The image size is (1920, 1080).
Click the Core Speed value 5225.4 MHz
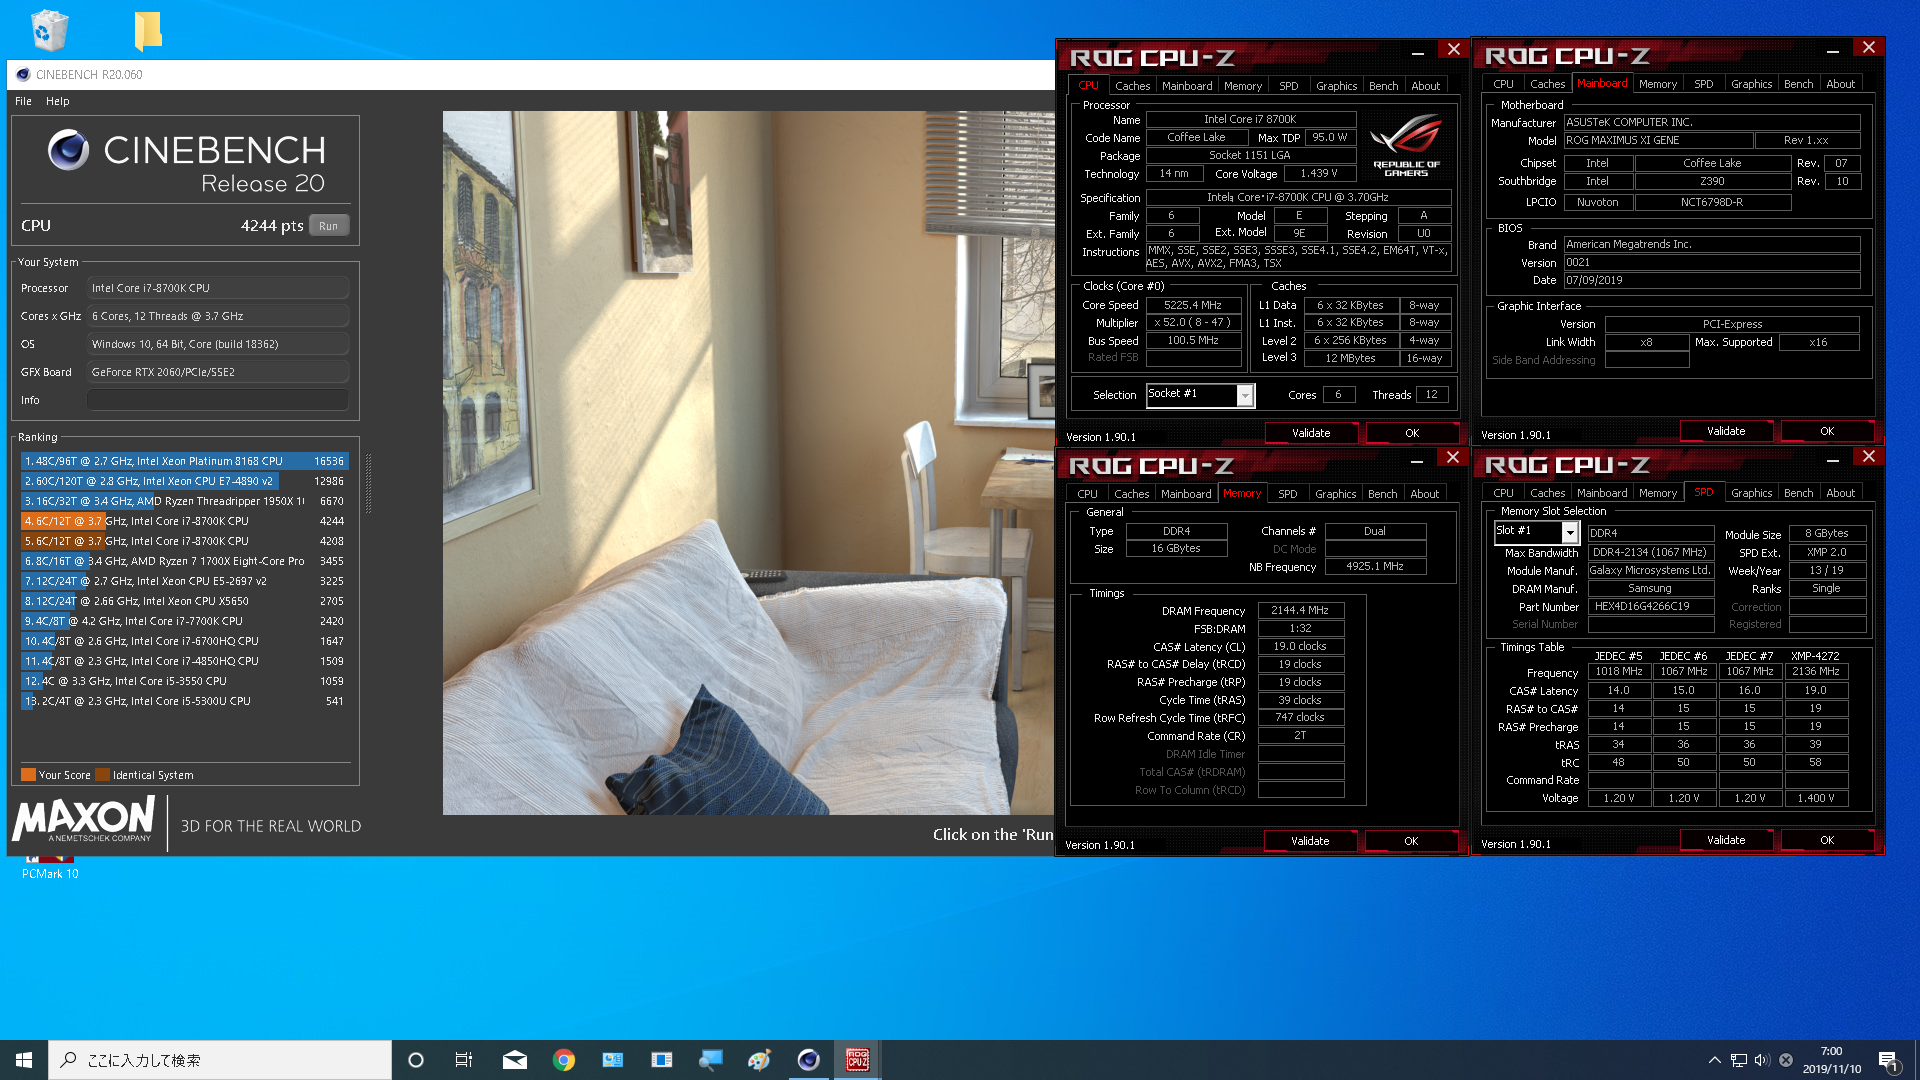[1193, 305]
